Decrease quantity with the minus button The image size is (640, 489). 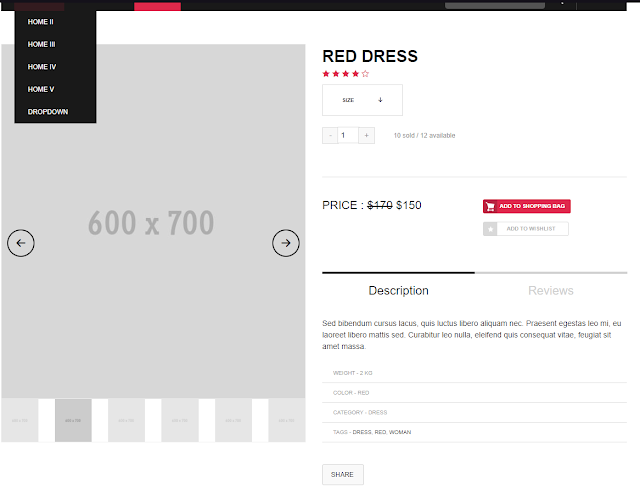[330, 135]
